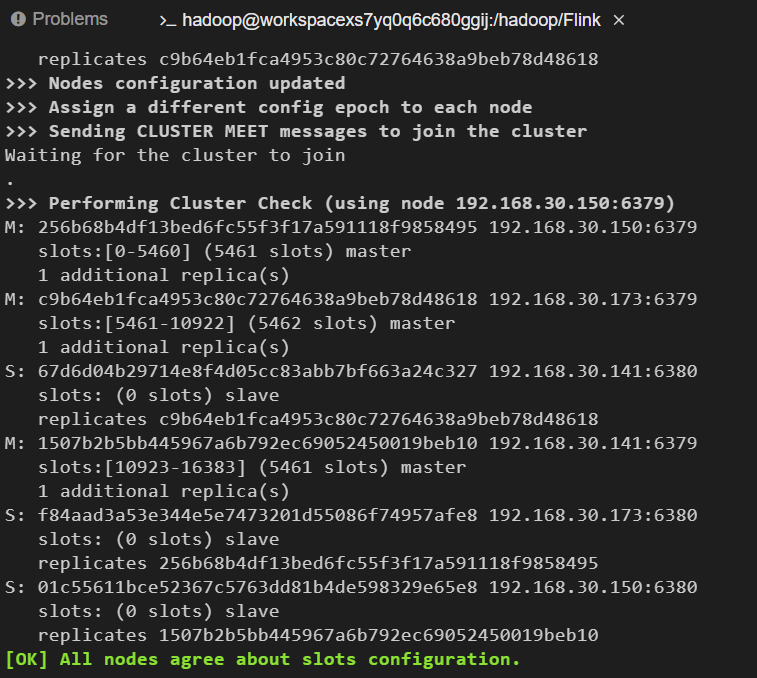Click the Problems warning circle icon
The height and width of the screenshot is (678, 757).
(18, 19)
